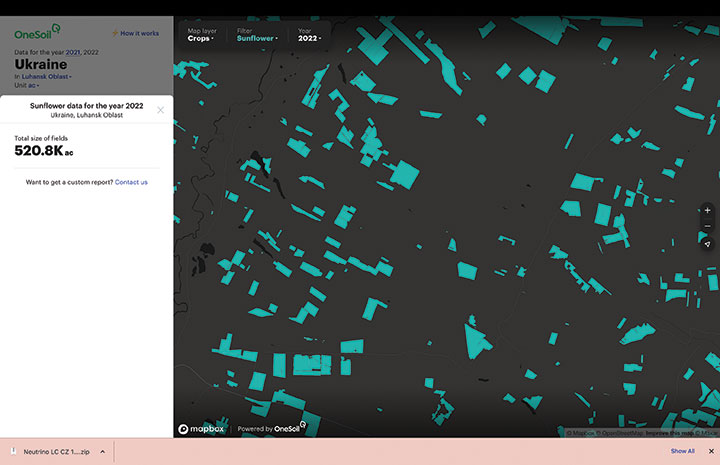The width and height of the screenshot is (720, 465).
Task: Click the Contact us link
Action: [131, 182]
